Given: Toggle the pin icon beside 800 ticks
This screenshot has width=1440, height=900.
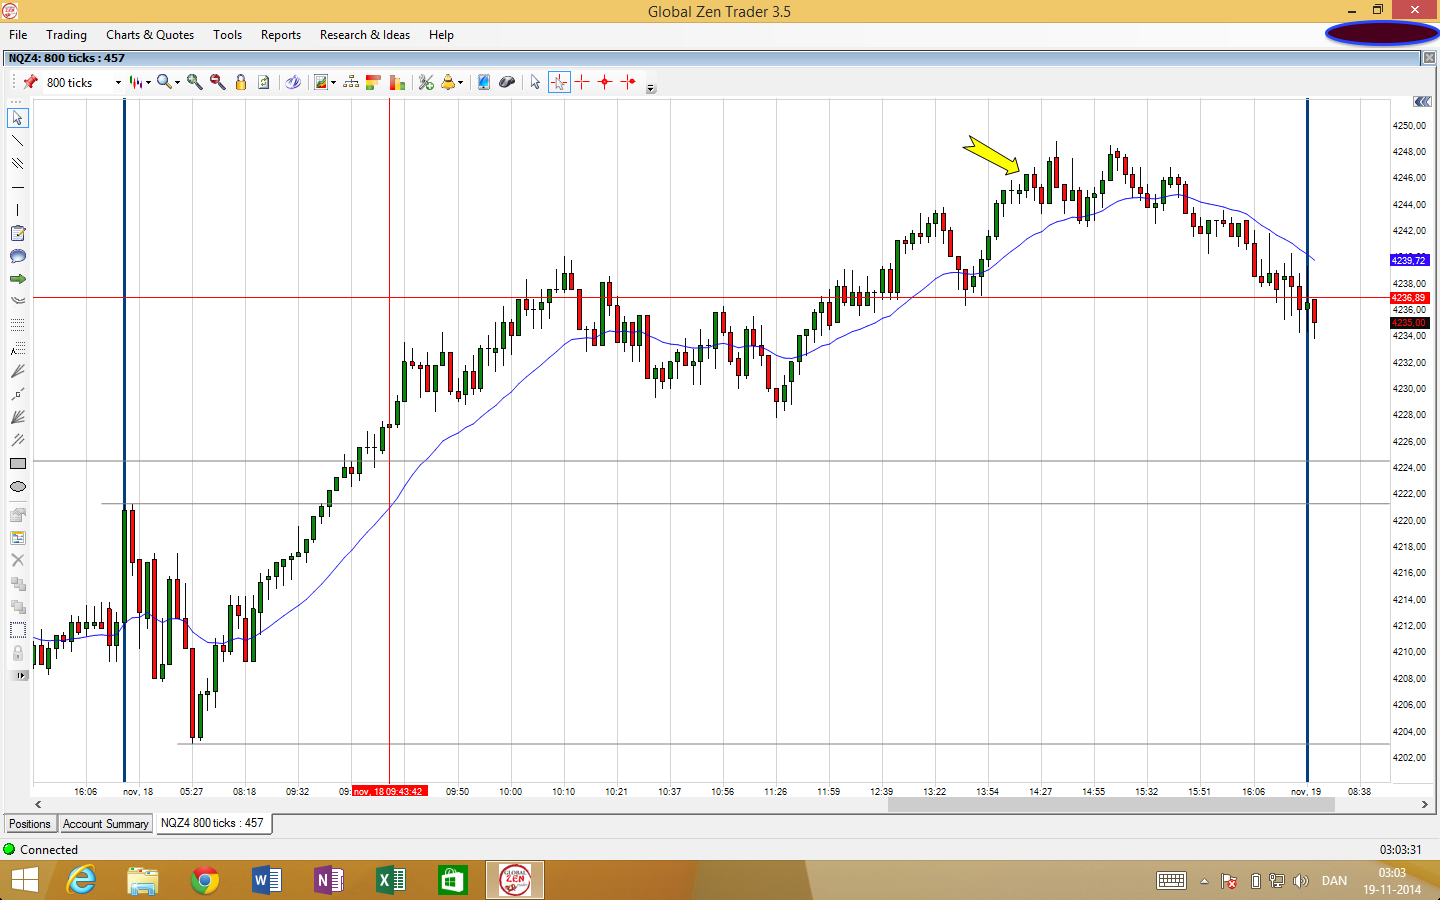Looking at the screenshot, I should (x=31, y=82).
